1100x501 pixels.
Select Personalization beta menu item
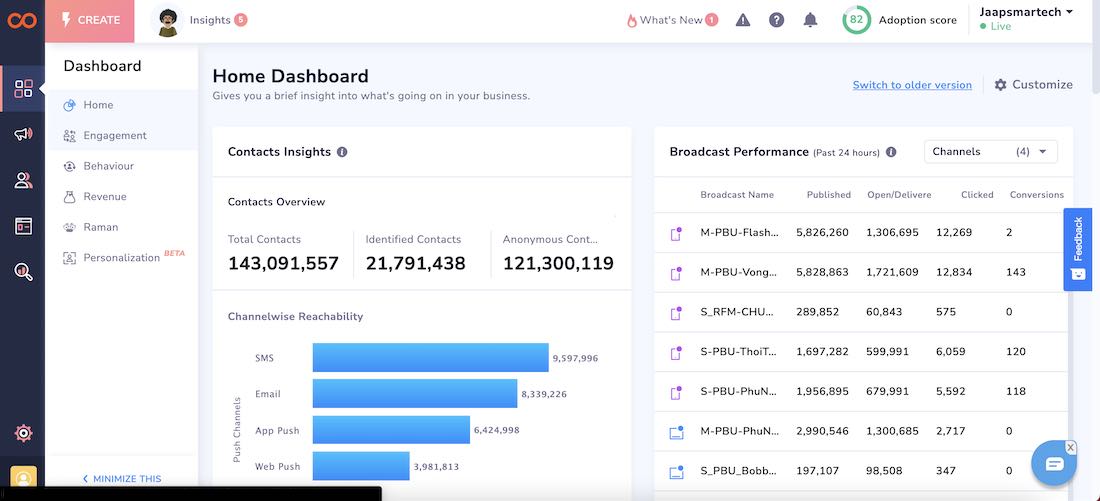pyautogui.click(x=121, y=258)
